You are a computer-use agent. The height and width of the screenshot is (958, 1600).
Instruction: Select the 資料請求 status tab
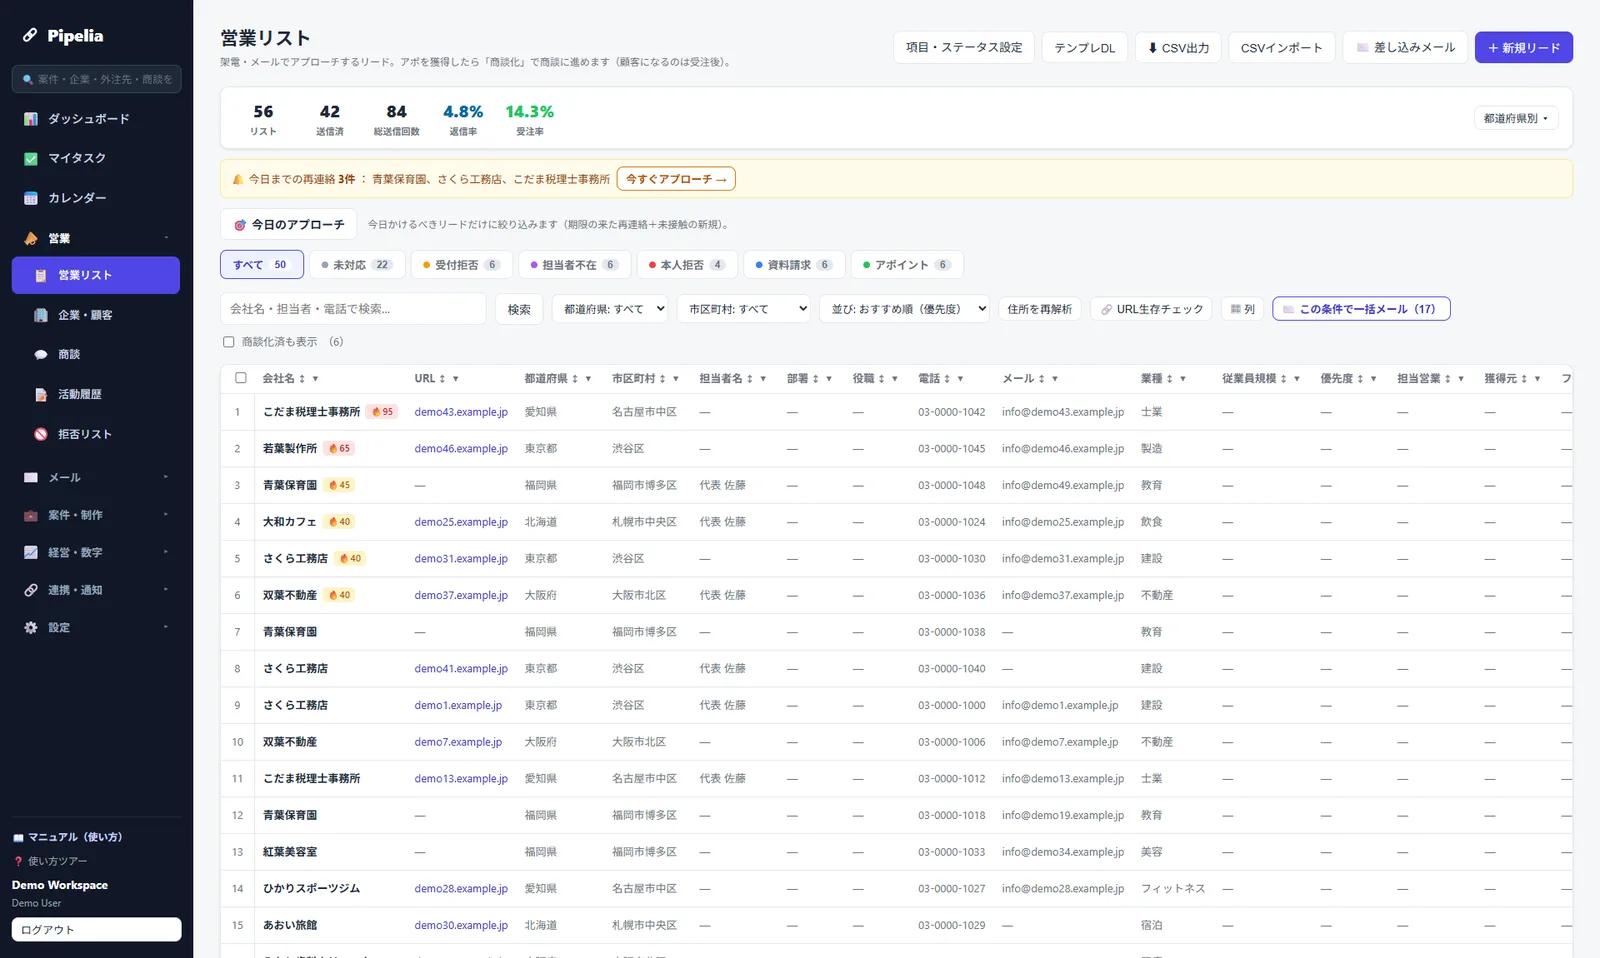coord(794,265)
